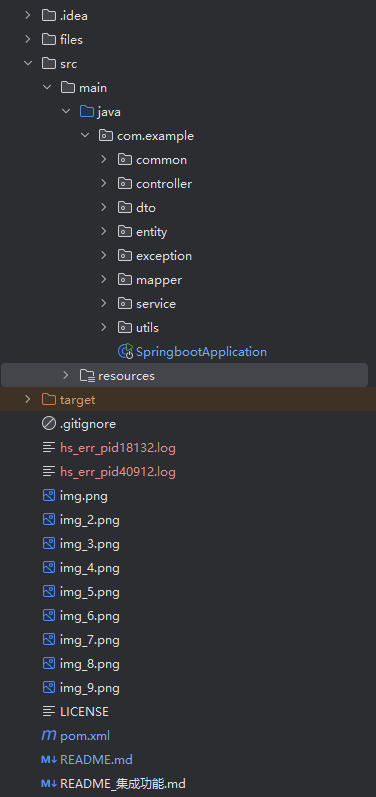Select the controller package name

pos(164,183)
